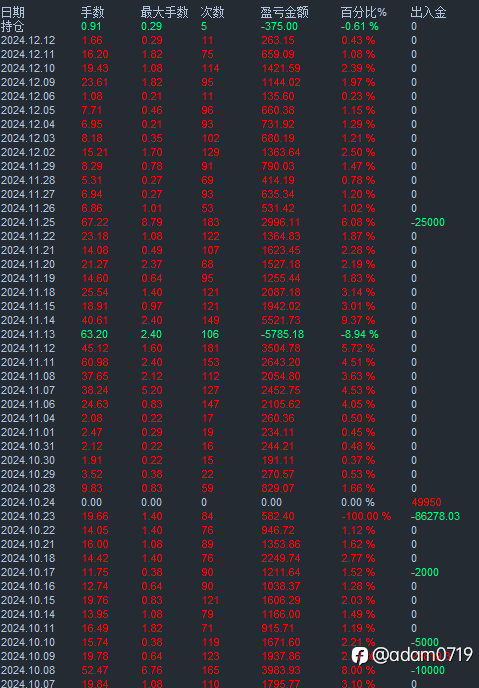Viewport: 479px width, 688px height.
Task: Click the 最大手数 column header
Action: (x=164, y=12)
